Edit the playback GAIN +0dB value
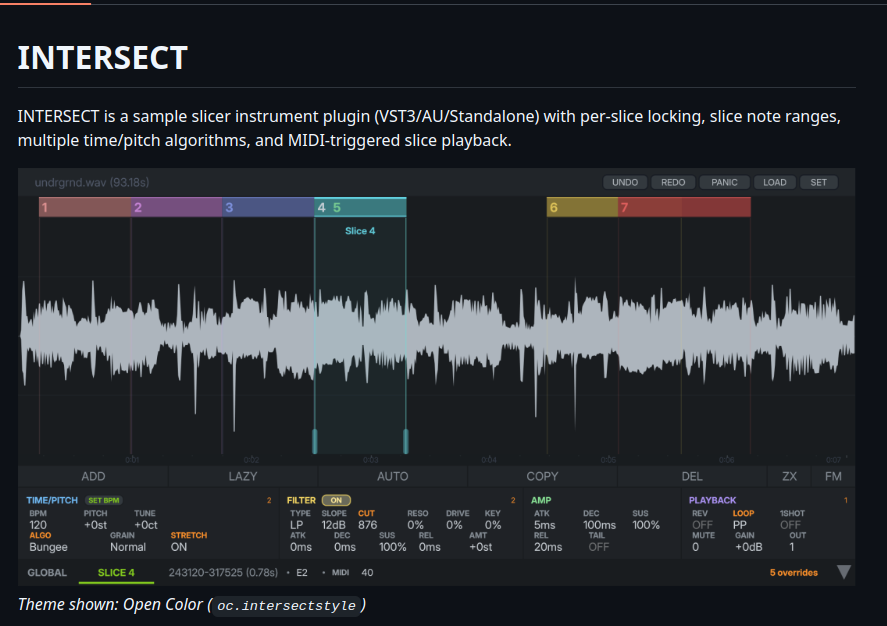 748,547
